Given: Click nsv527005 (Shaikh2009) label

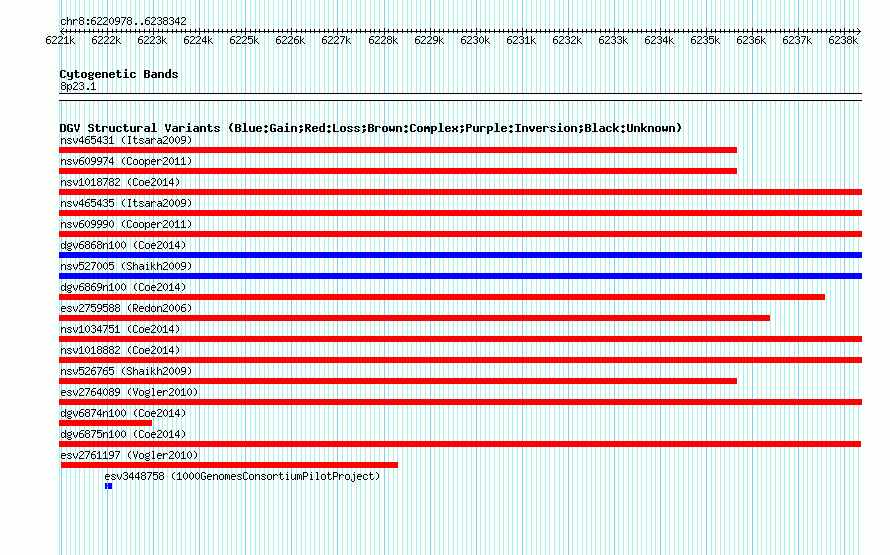Looking at the screenshot, I should coord(126,266).
